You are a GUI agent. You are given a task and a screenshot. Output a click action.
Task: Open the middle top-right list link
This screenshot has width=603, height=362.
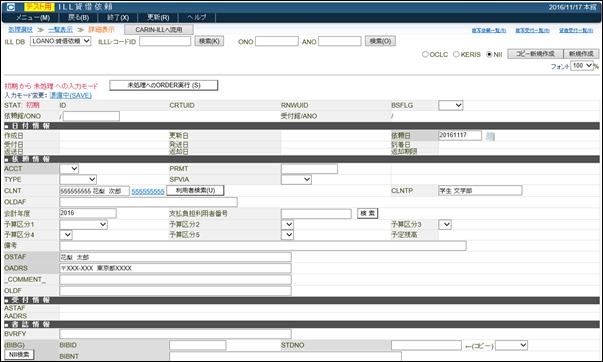532,30
